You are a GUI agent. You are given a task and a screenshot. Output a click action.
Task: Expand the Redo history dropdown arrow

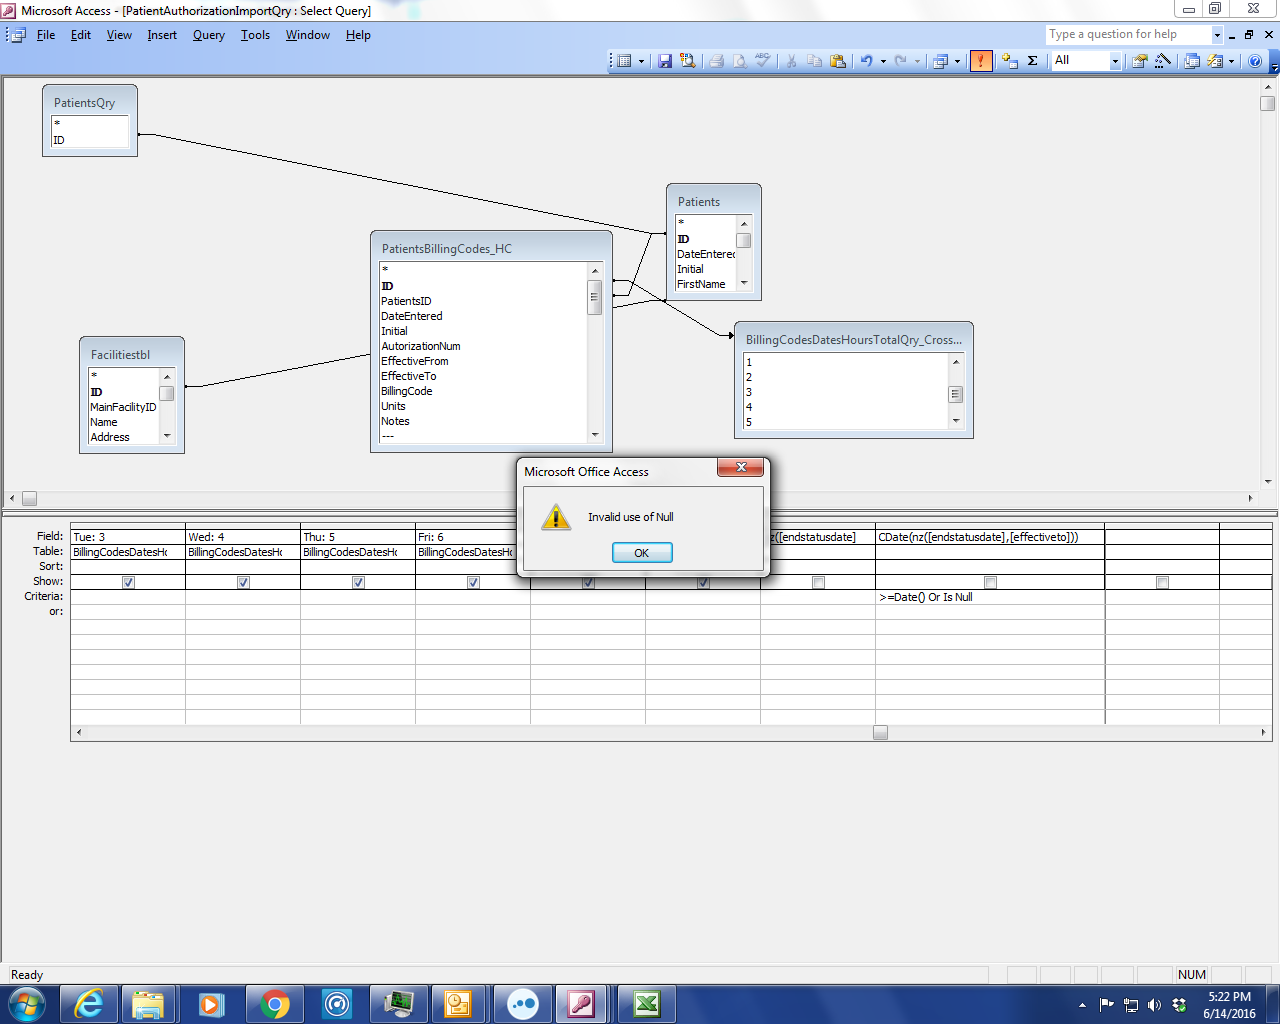[917, 61]
